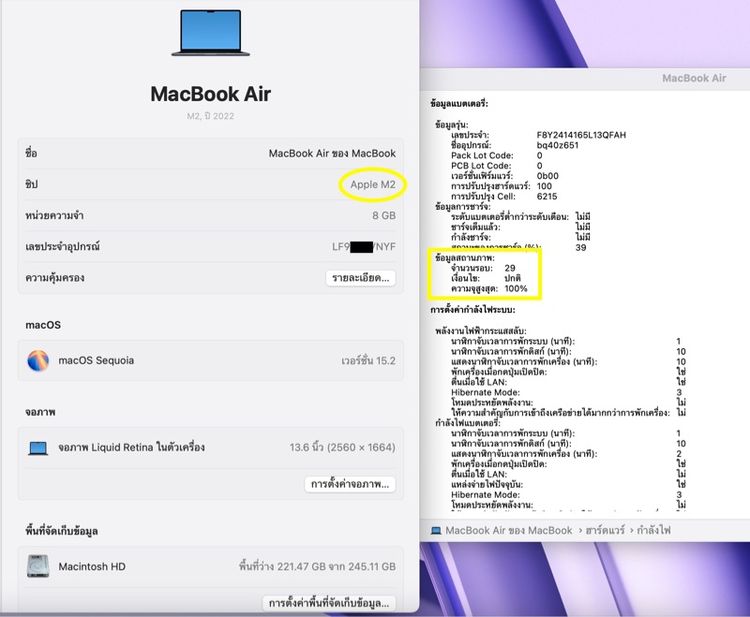Image resolution: width=750 pixels, height=617 pixels.
Task: Click laptop icon in System Information path bar
Action: 436,530
